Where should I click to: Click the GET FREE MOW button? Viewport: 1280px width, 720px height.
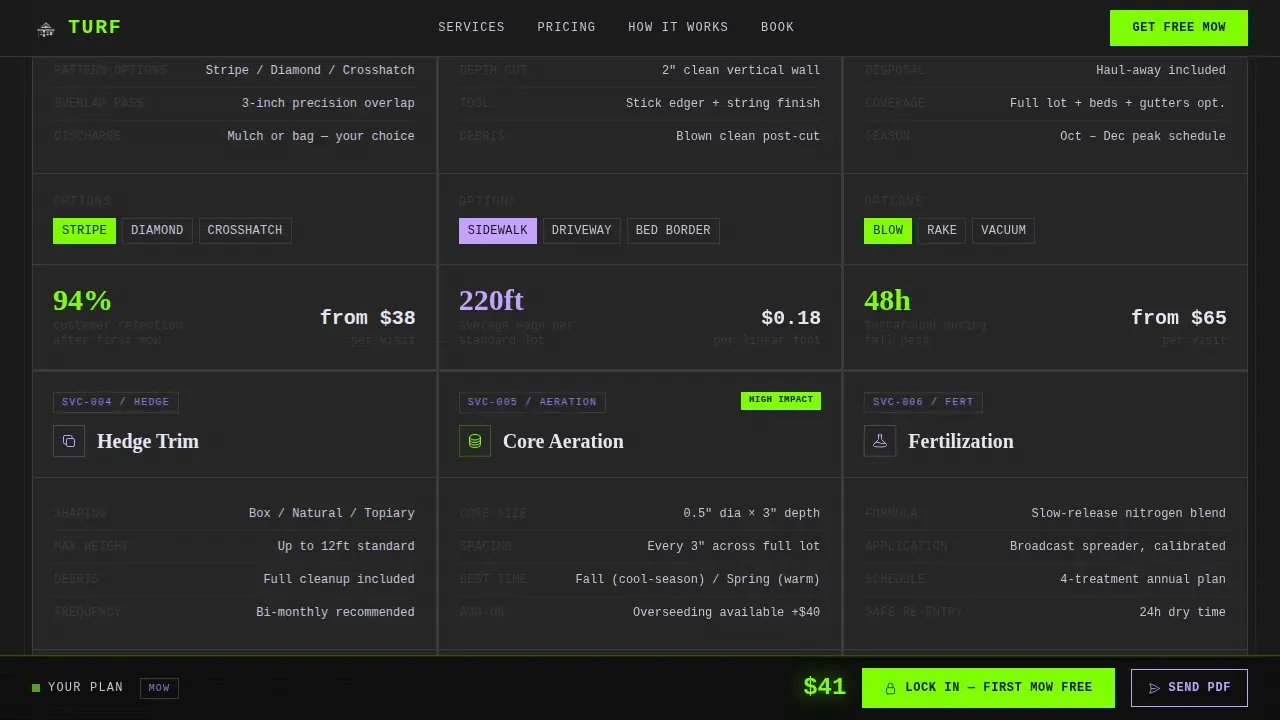coord(1179,28)
